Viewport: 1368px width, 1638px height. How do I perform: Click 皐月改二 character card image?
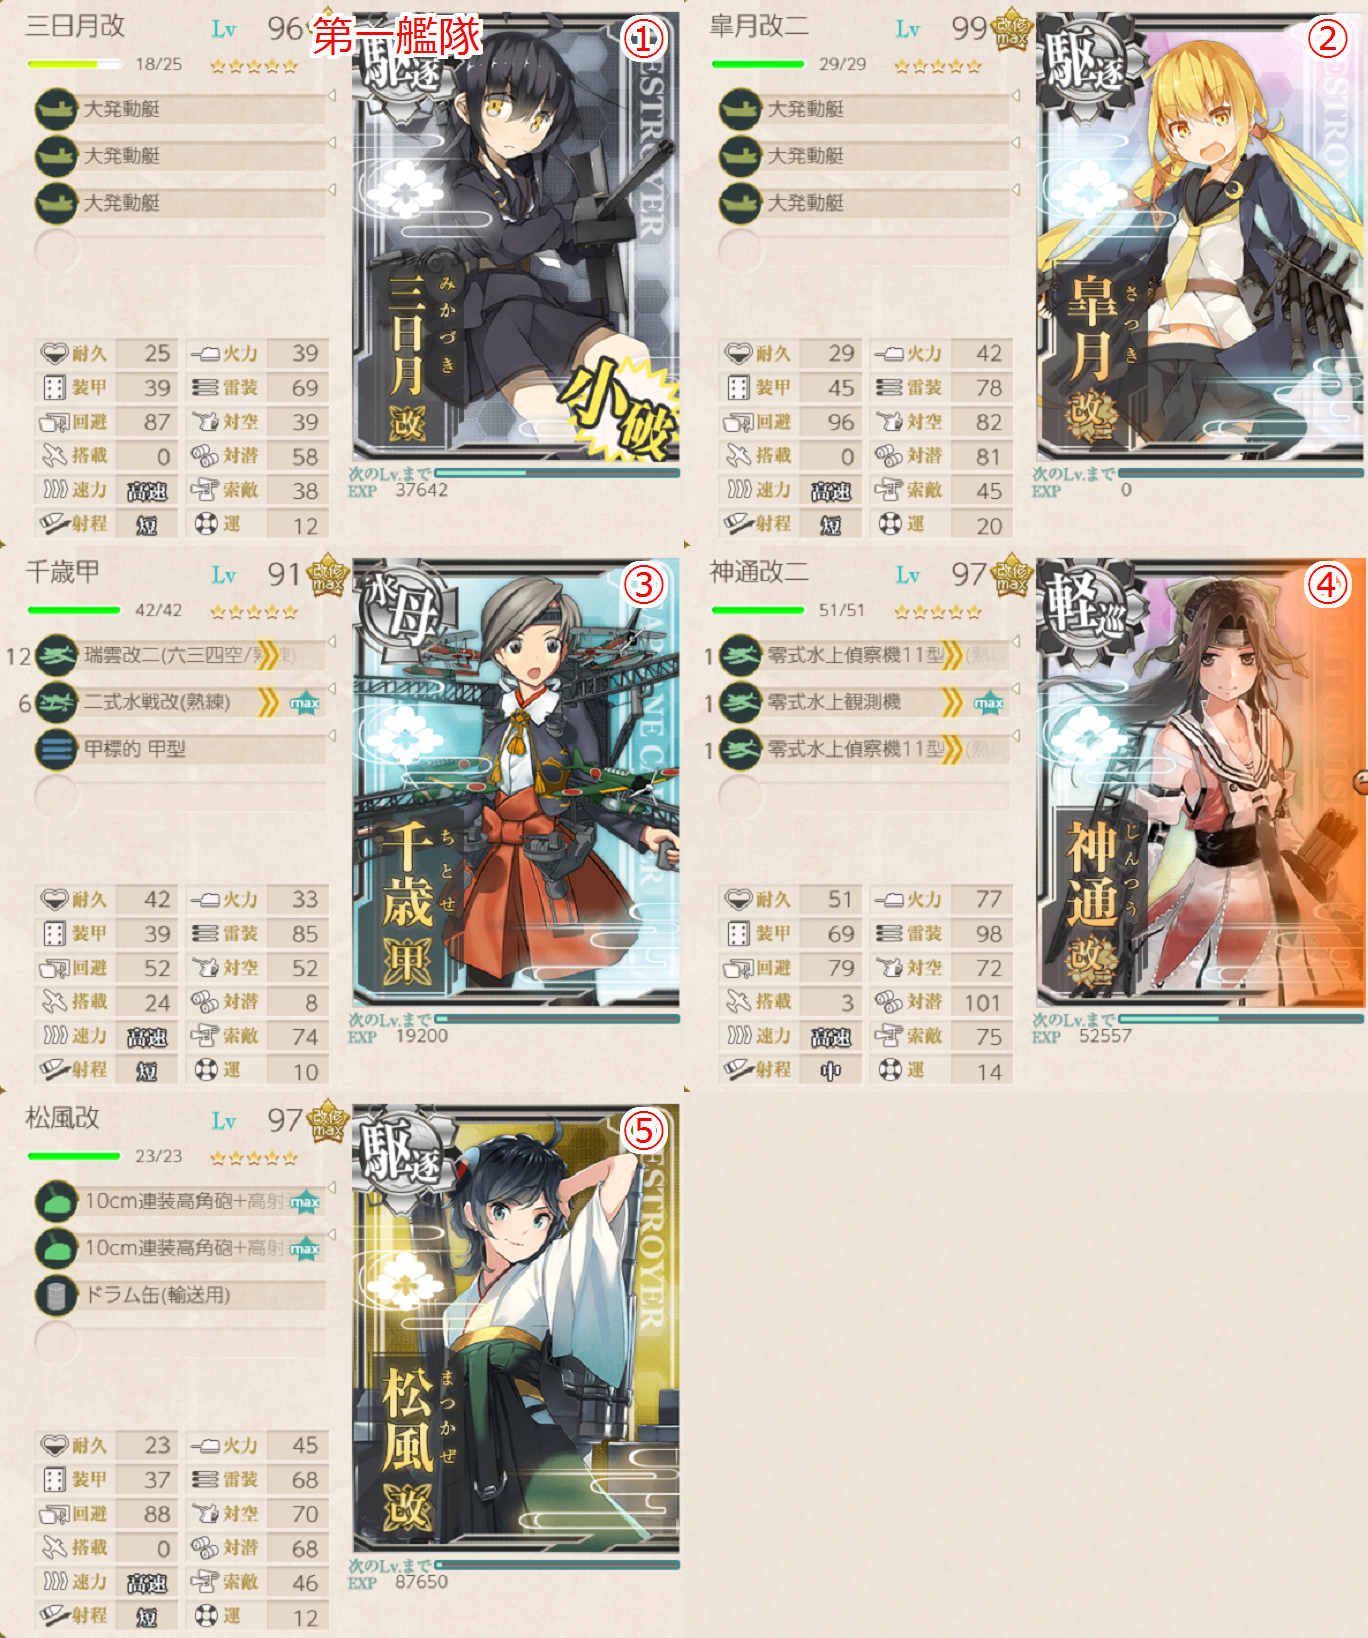(1200, 237)
